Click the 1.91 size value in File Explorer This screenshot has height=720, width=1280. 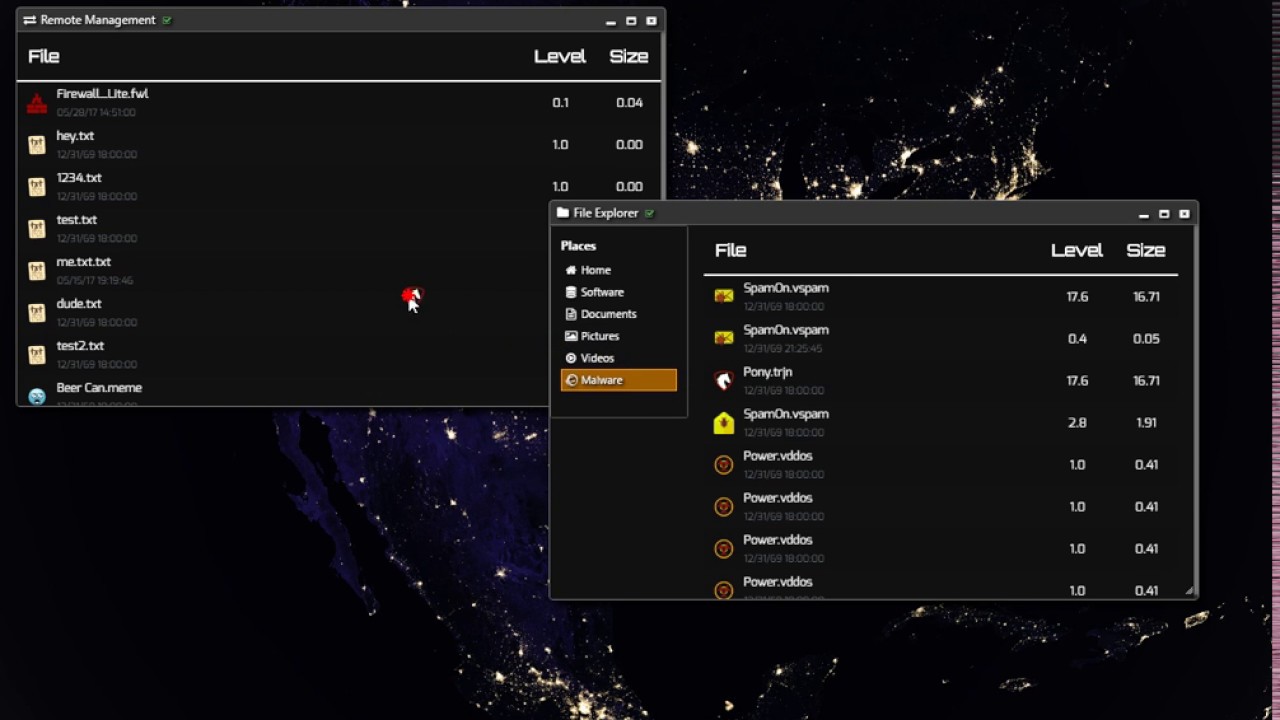pos(1147,423)
